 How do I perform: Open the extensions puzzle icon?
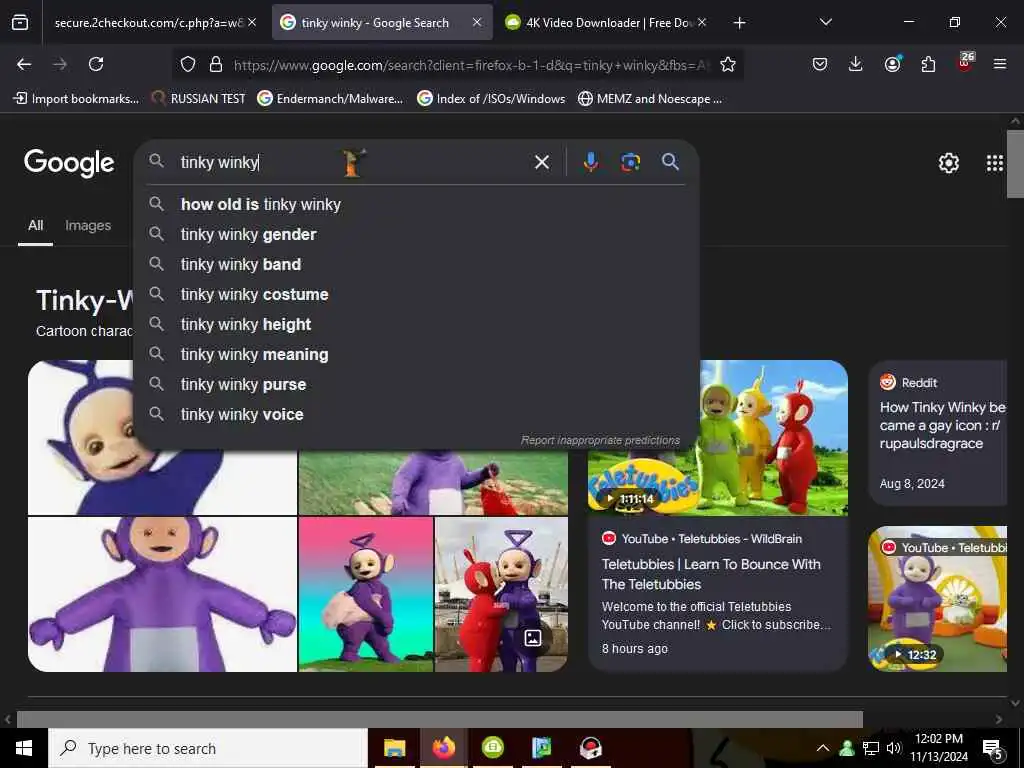pyautogui.click(x=928, y=64)
